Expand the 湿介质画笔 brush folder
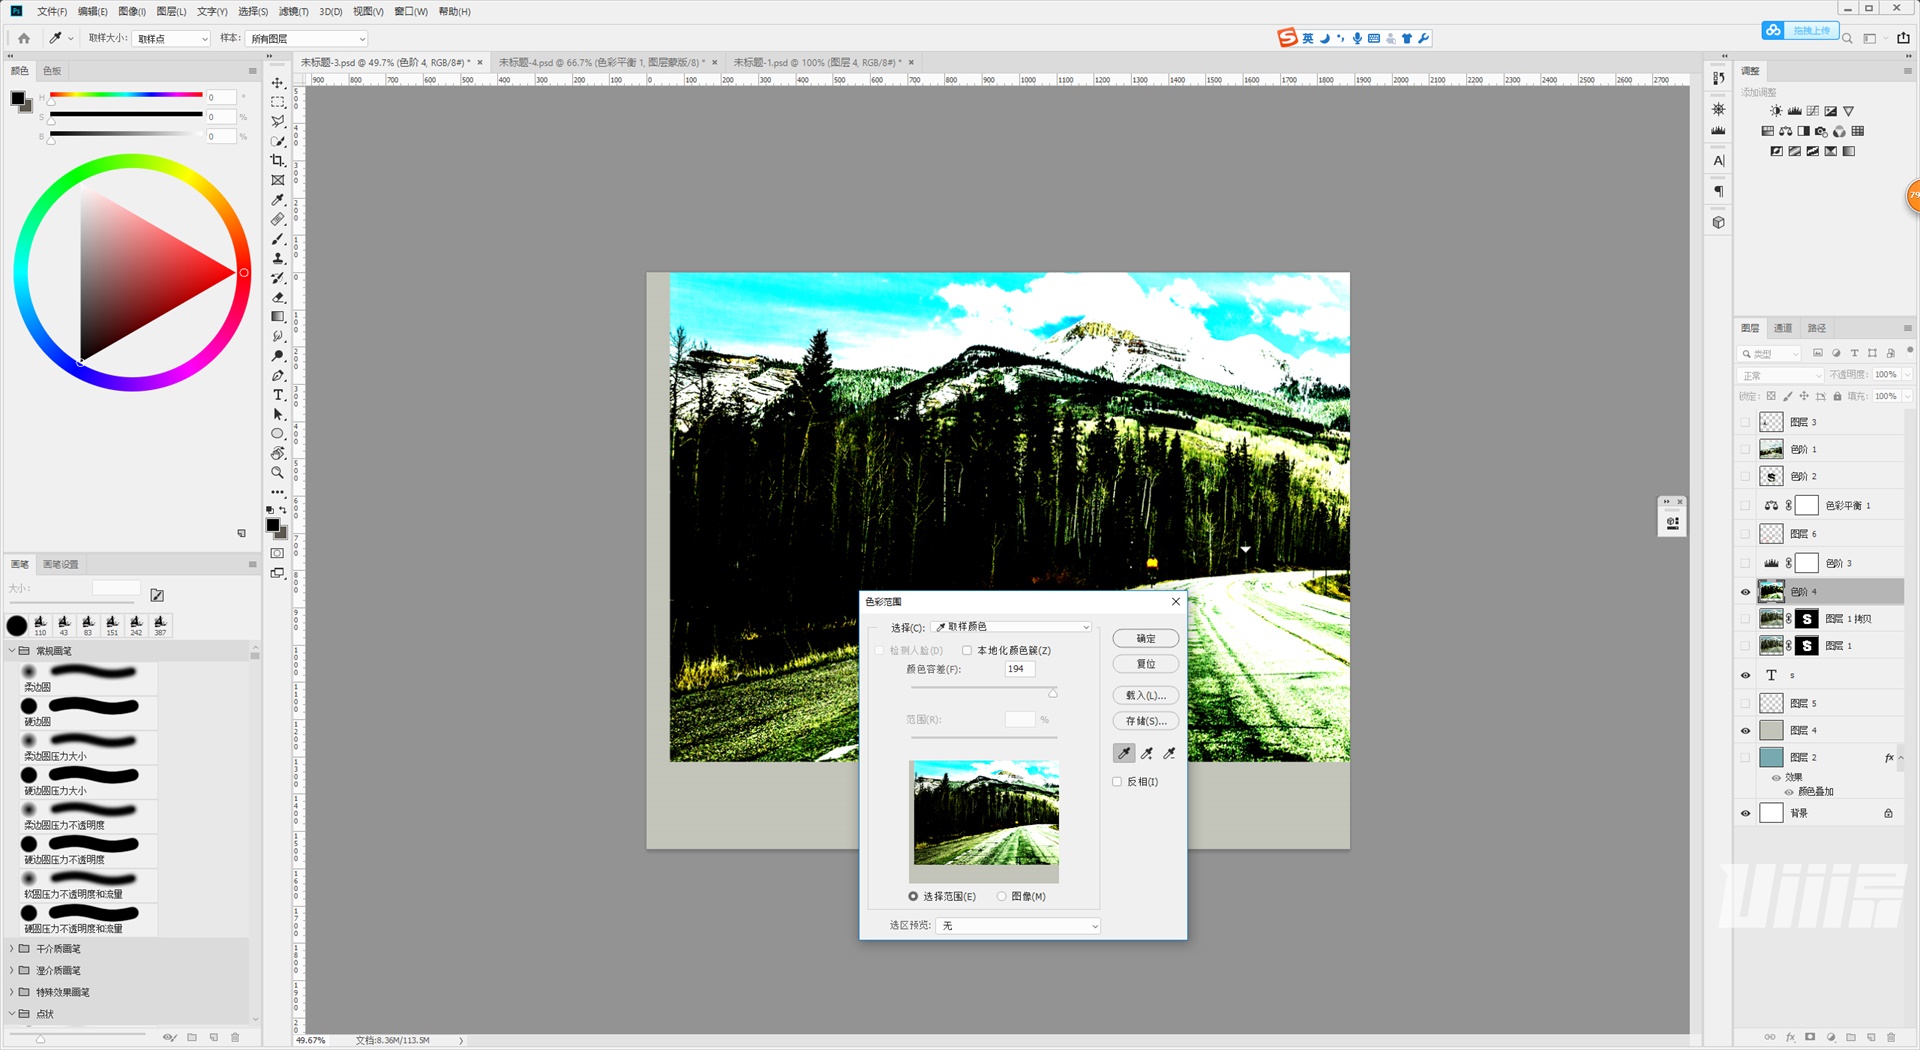This screenshot has height=1050, width=1920. coord(12,970)
